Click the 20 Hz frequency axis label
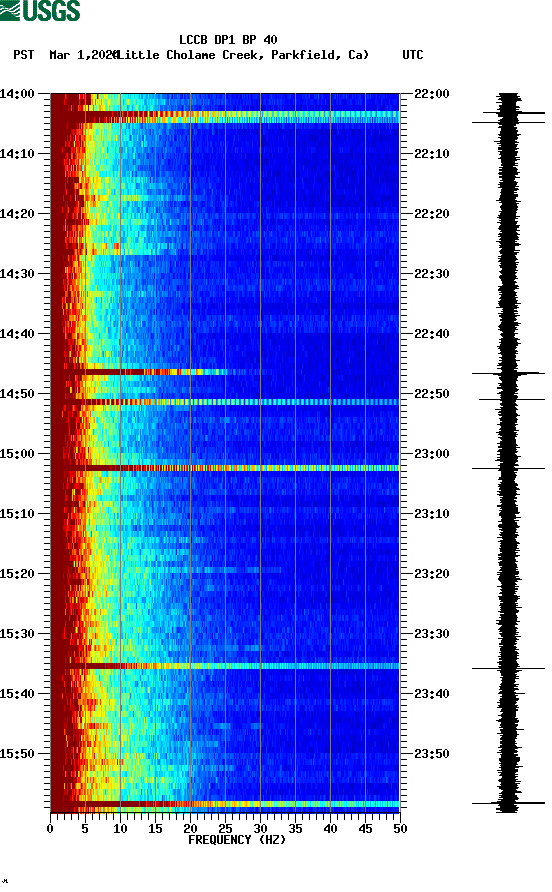The height and width of the screenshot is (892, 552). click(190, 829)
